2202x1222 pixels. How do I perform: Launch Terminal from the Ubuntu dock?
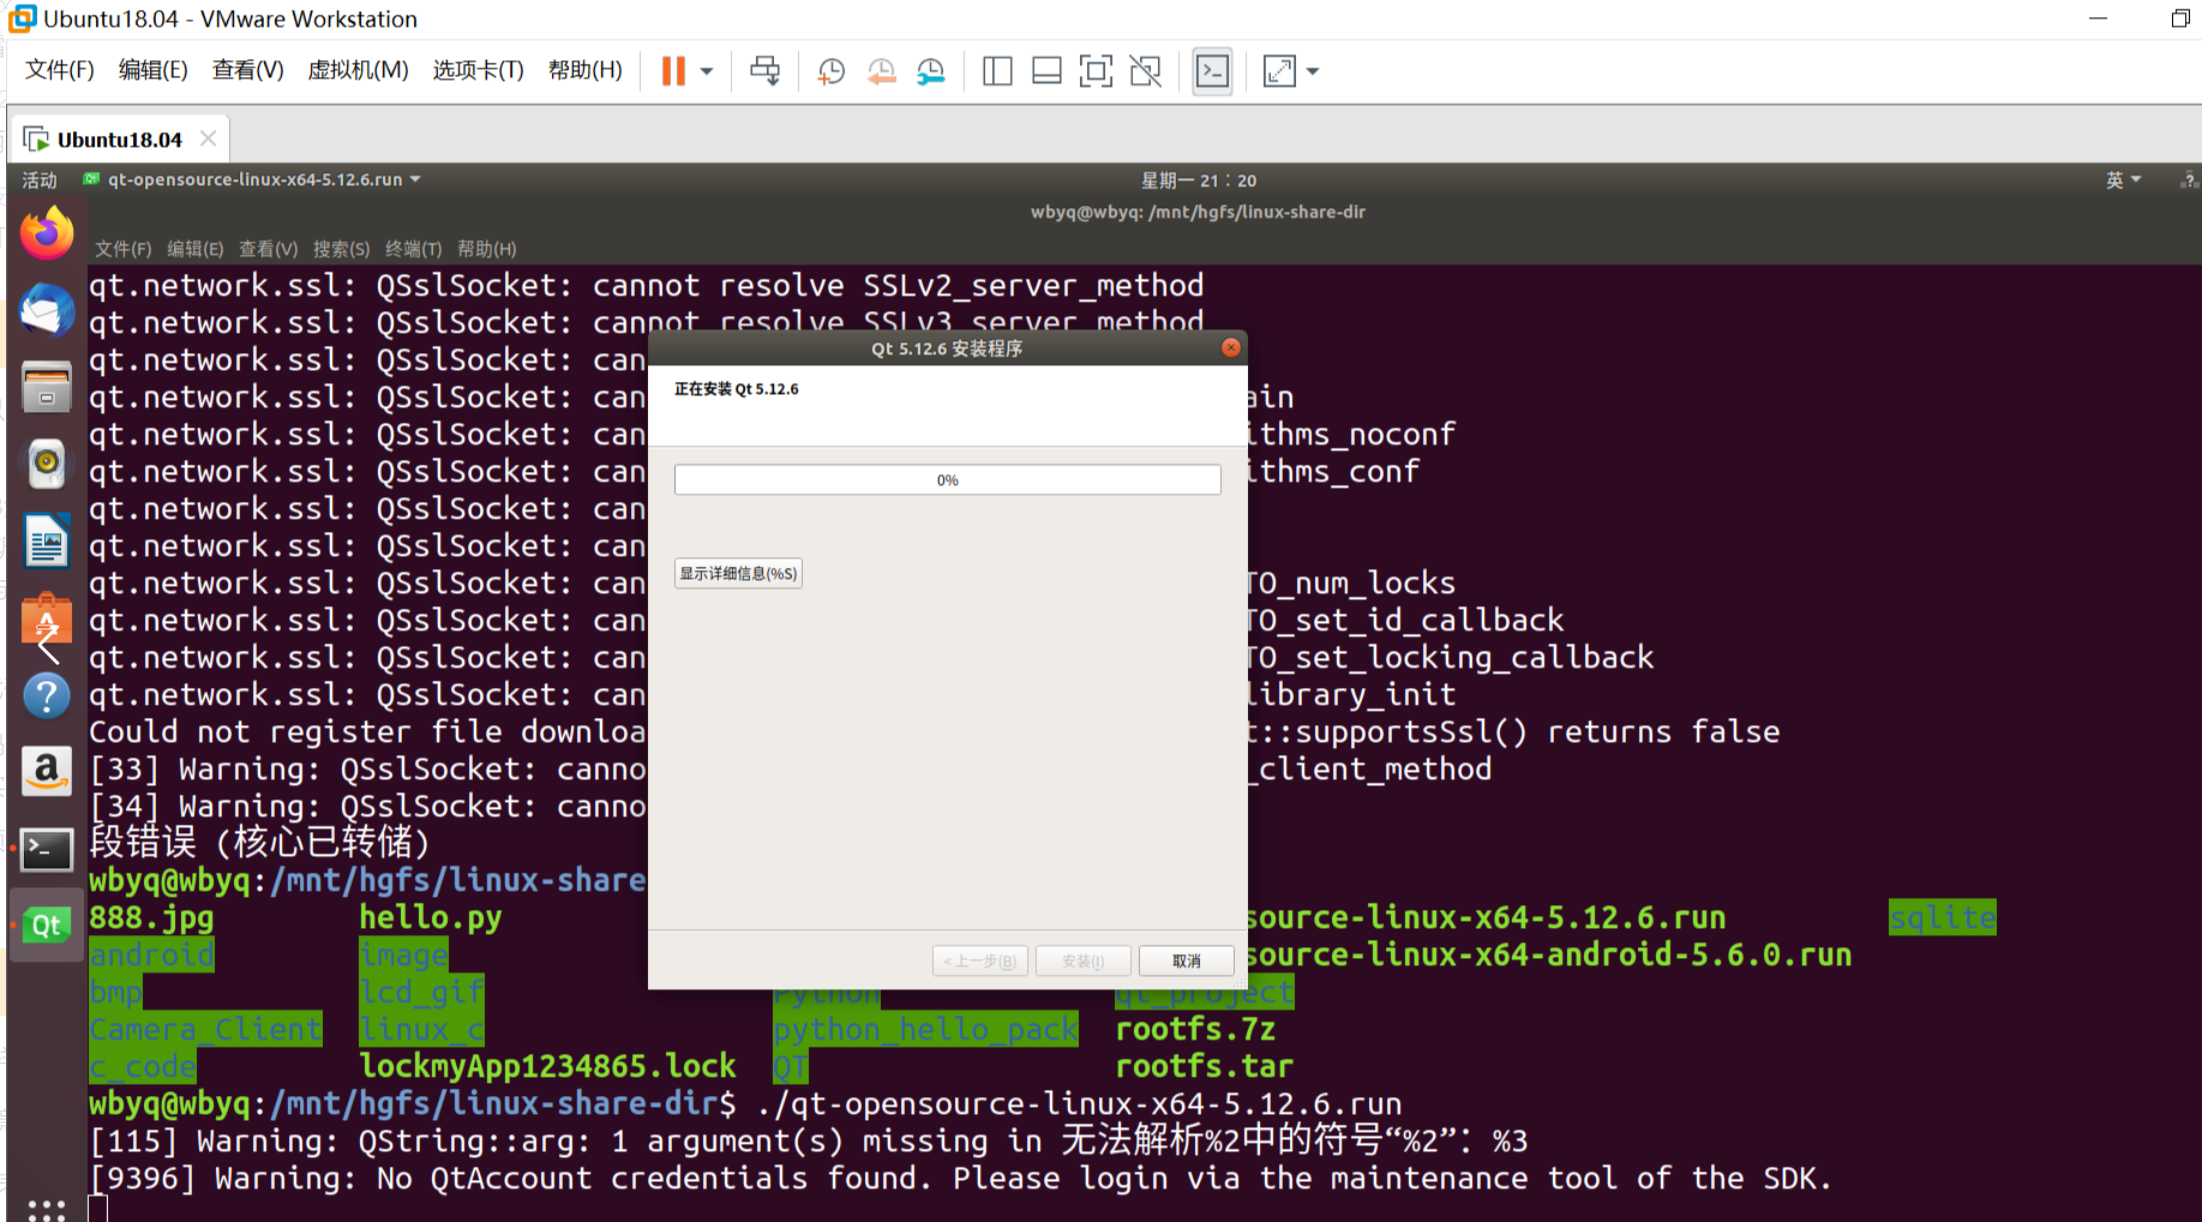[46, 849]
